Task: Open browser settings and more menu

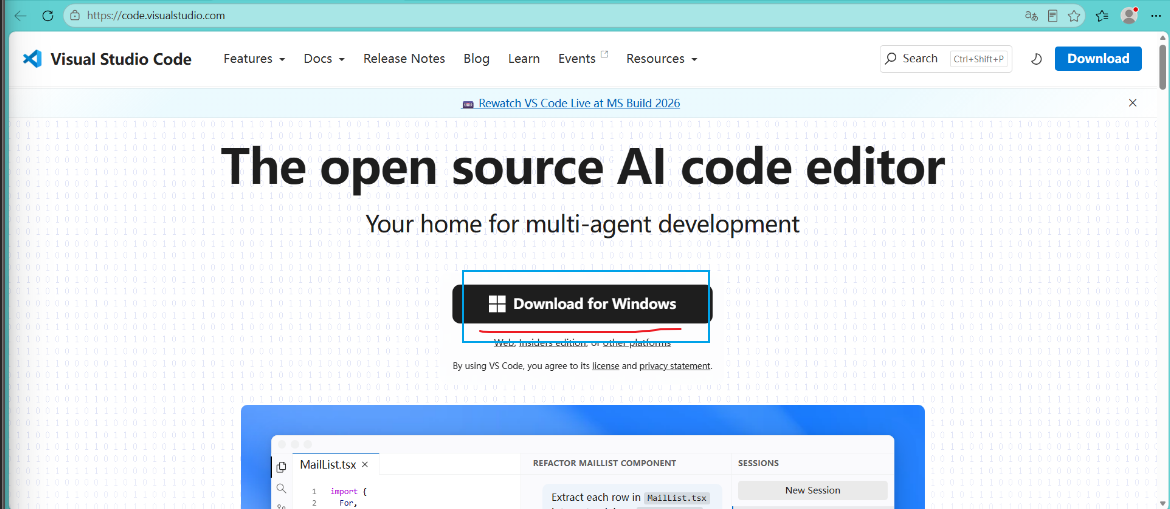Action: coord(1156,15)
